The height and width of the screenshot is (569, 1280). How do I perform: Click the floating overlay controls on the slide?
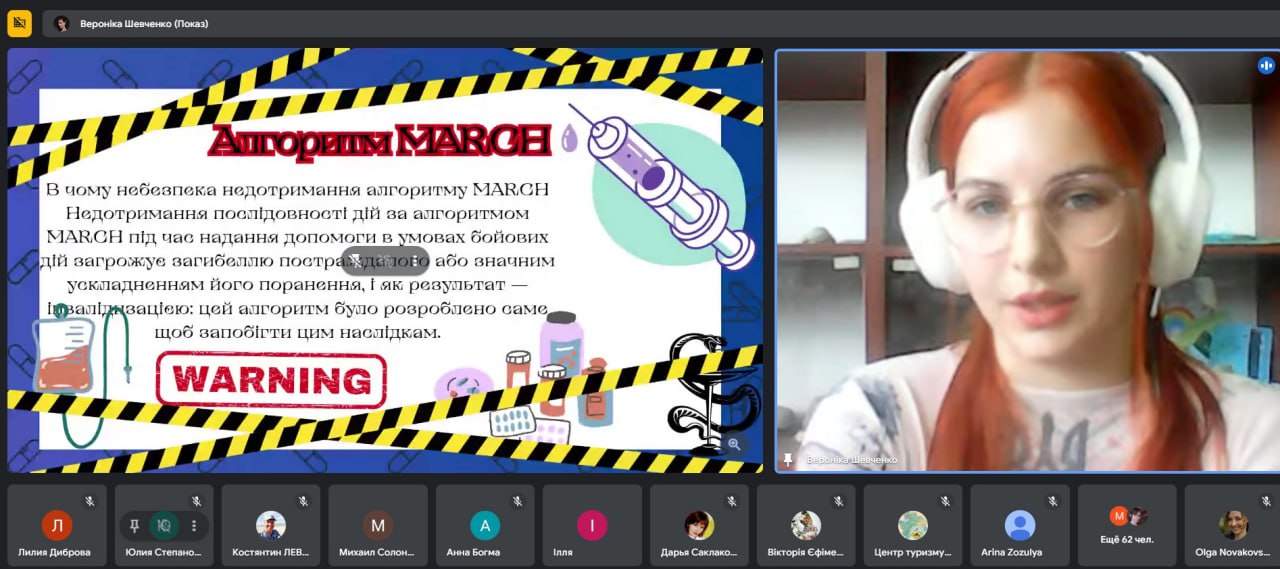385,261
